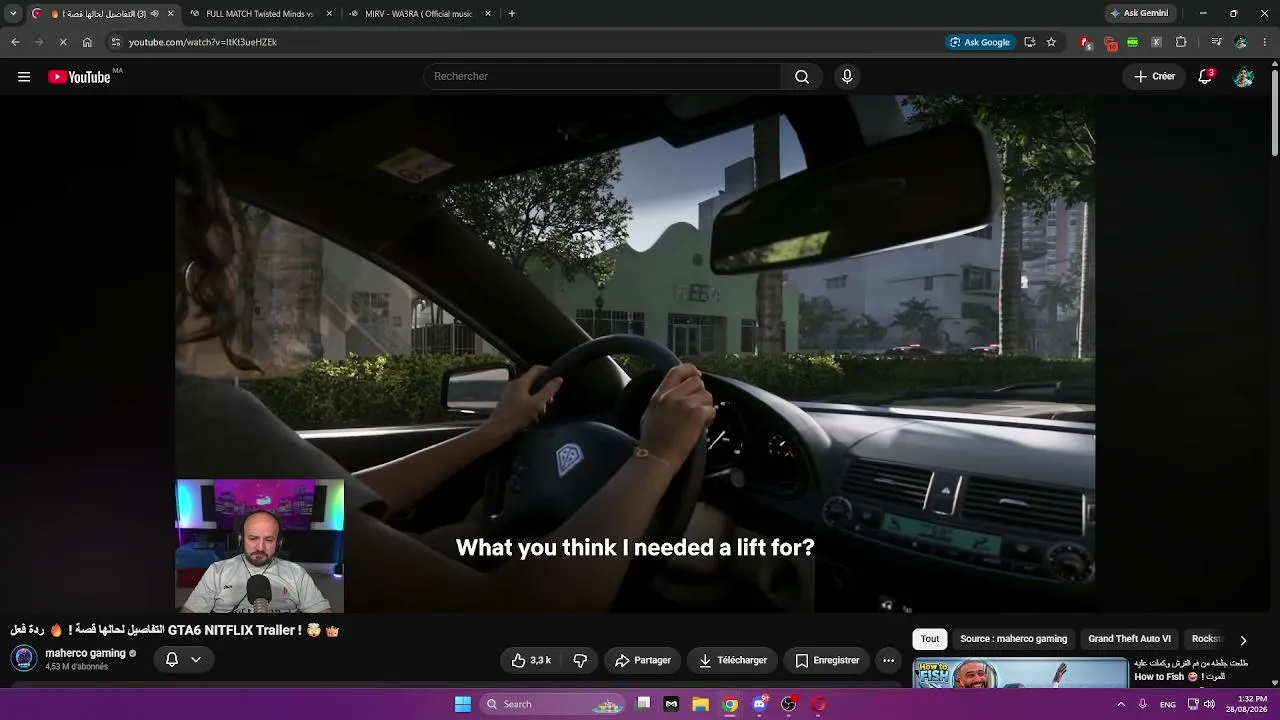The height and width of the screenshot is (720, 1280).
Task: Show more filter chips with right arrow
Action: (x=1243, y=640)
